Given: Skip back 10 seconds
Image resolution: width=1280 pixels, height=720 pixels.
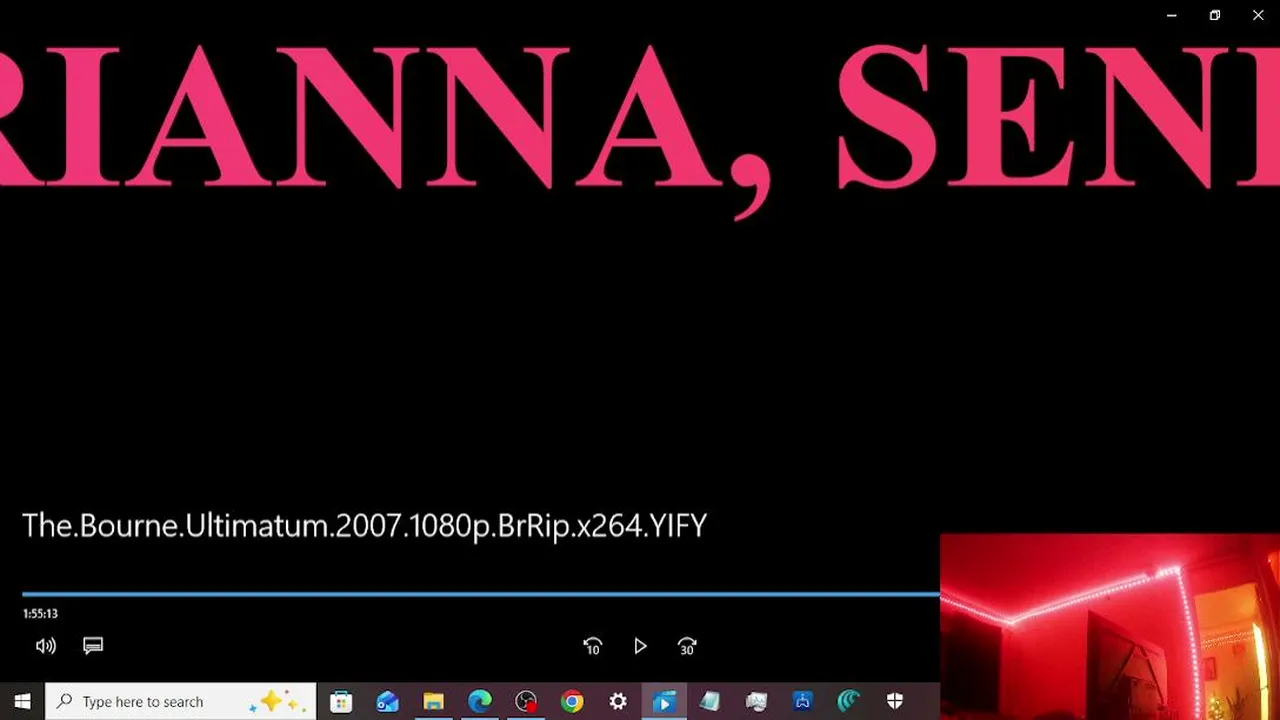Looking at the screenshot, I should [x=593, y=646].
